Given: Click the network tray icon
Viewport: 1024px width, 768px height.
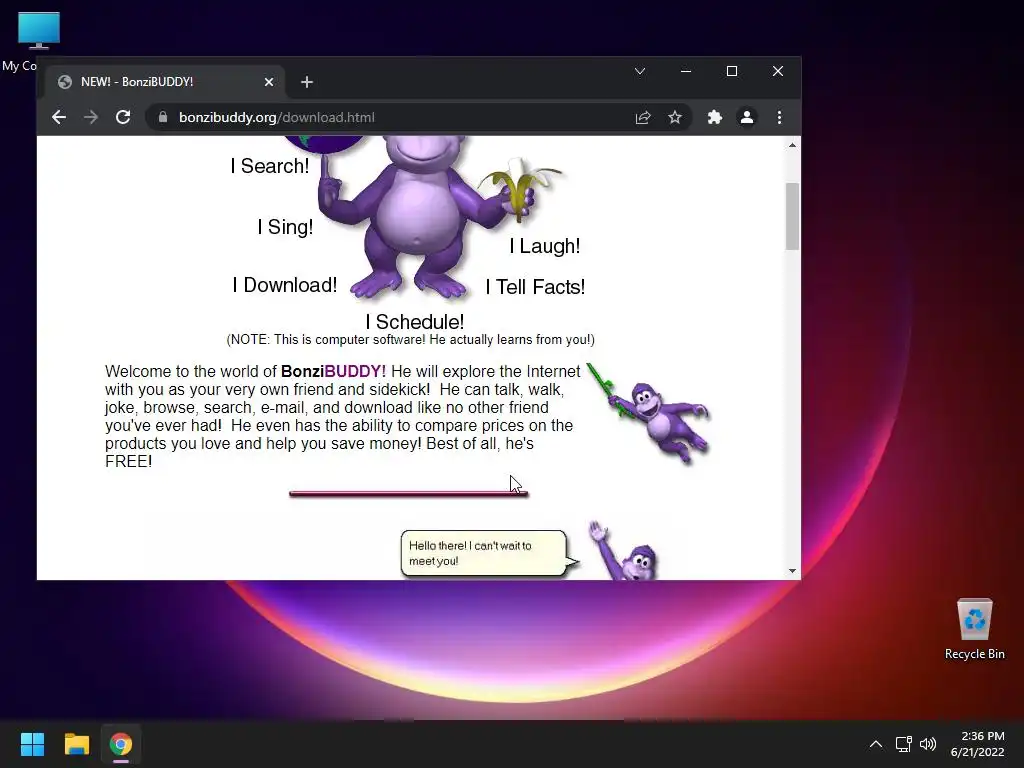Looking at the screenshot, I should tap(903, 744).
